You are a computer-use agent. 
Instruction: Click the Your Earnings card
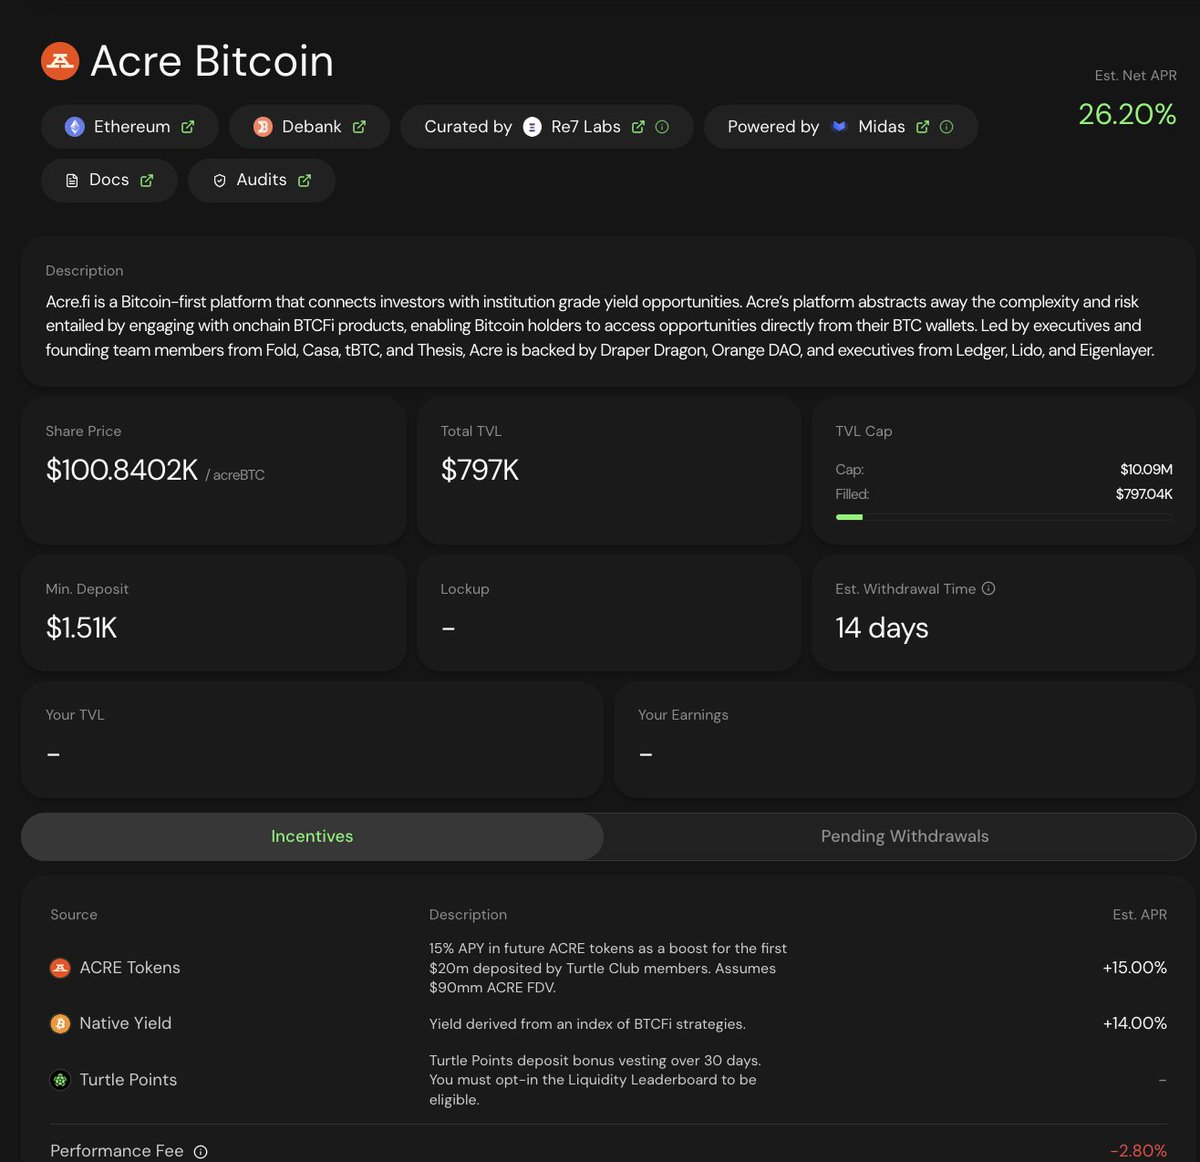click(905, 740)
